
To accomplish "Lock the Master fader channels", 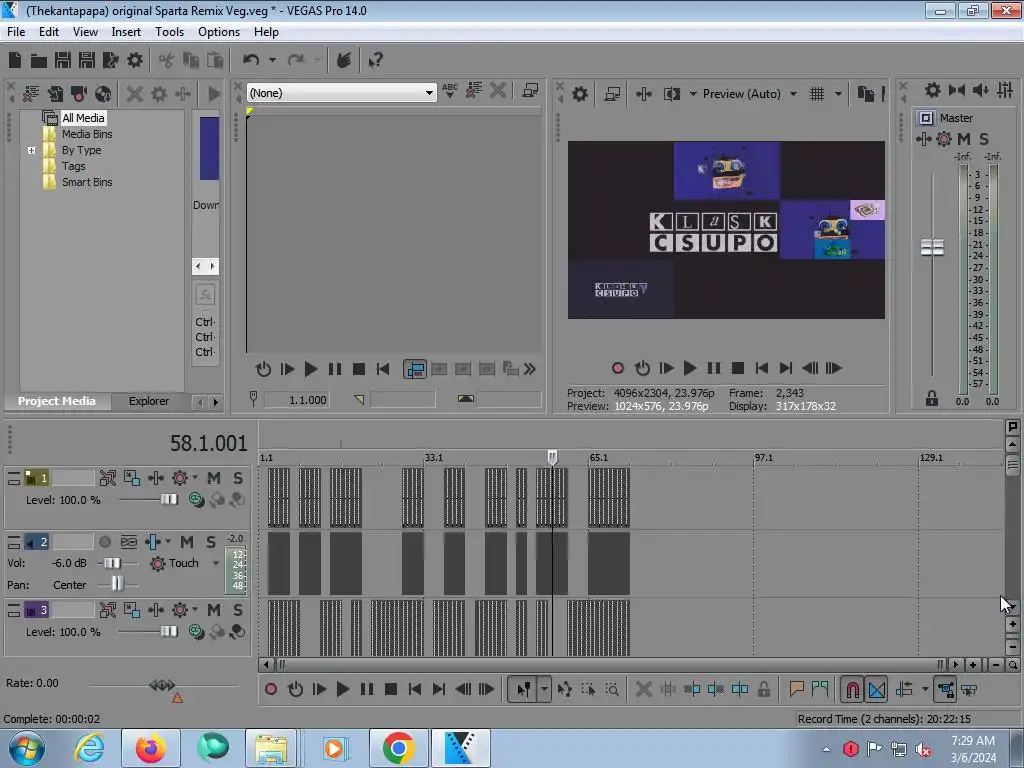I will click(932, 398).
